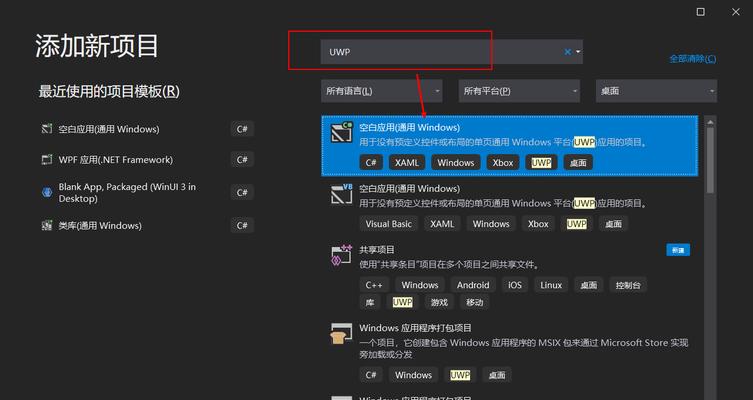753x400 pixels.
Task: Select the Windows 应用程序打包项目 template title
Action: pos(415,328)
